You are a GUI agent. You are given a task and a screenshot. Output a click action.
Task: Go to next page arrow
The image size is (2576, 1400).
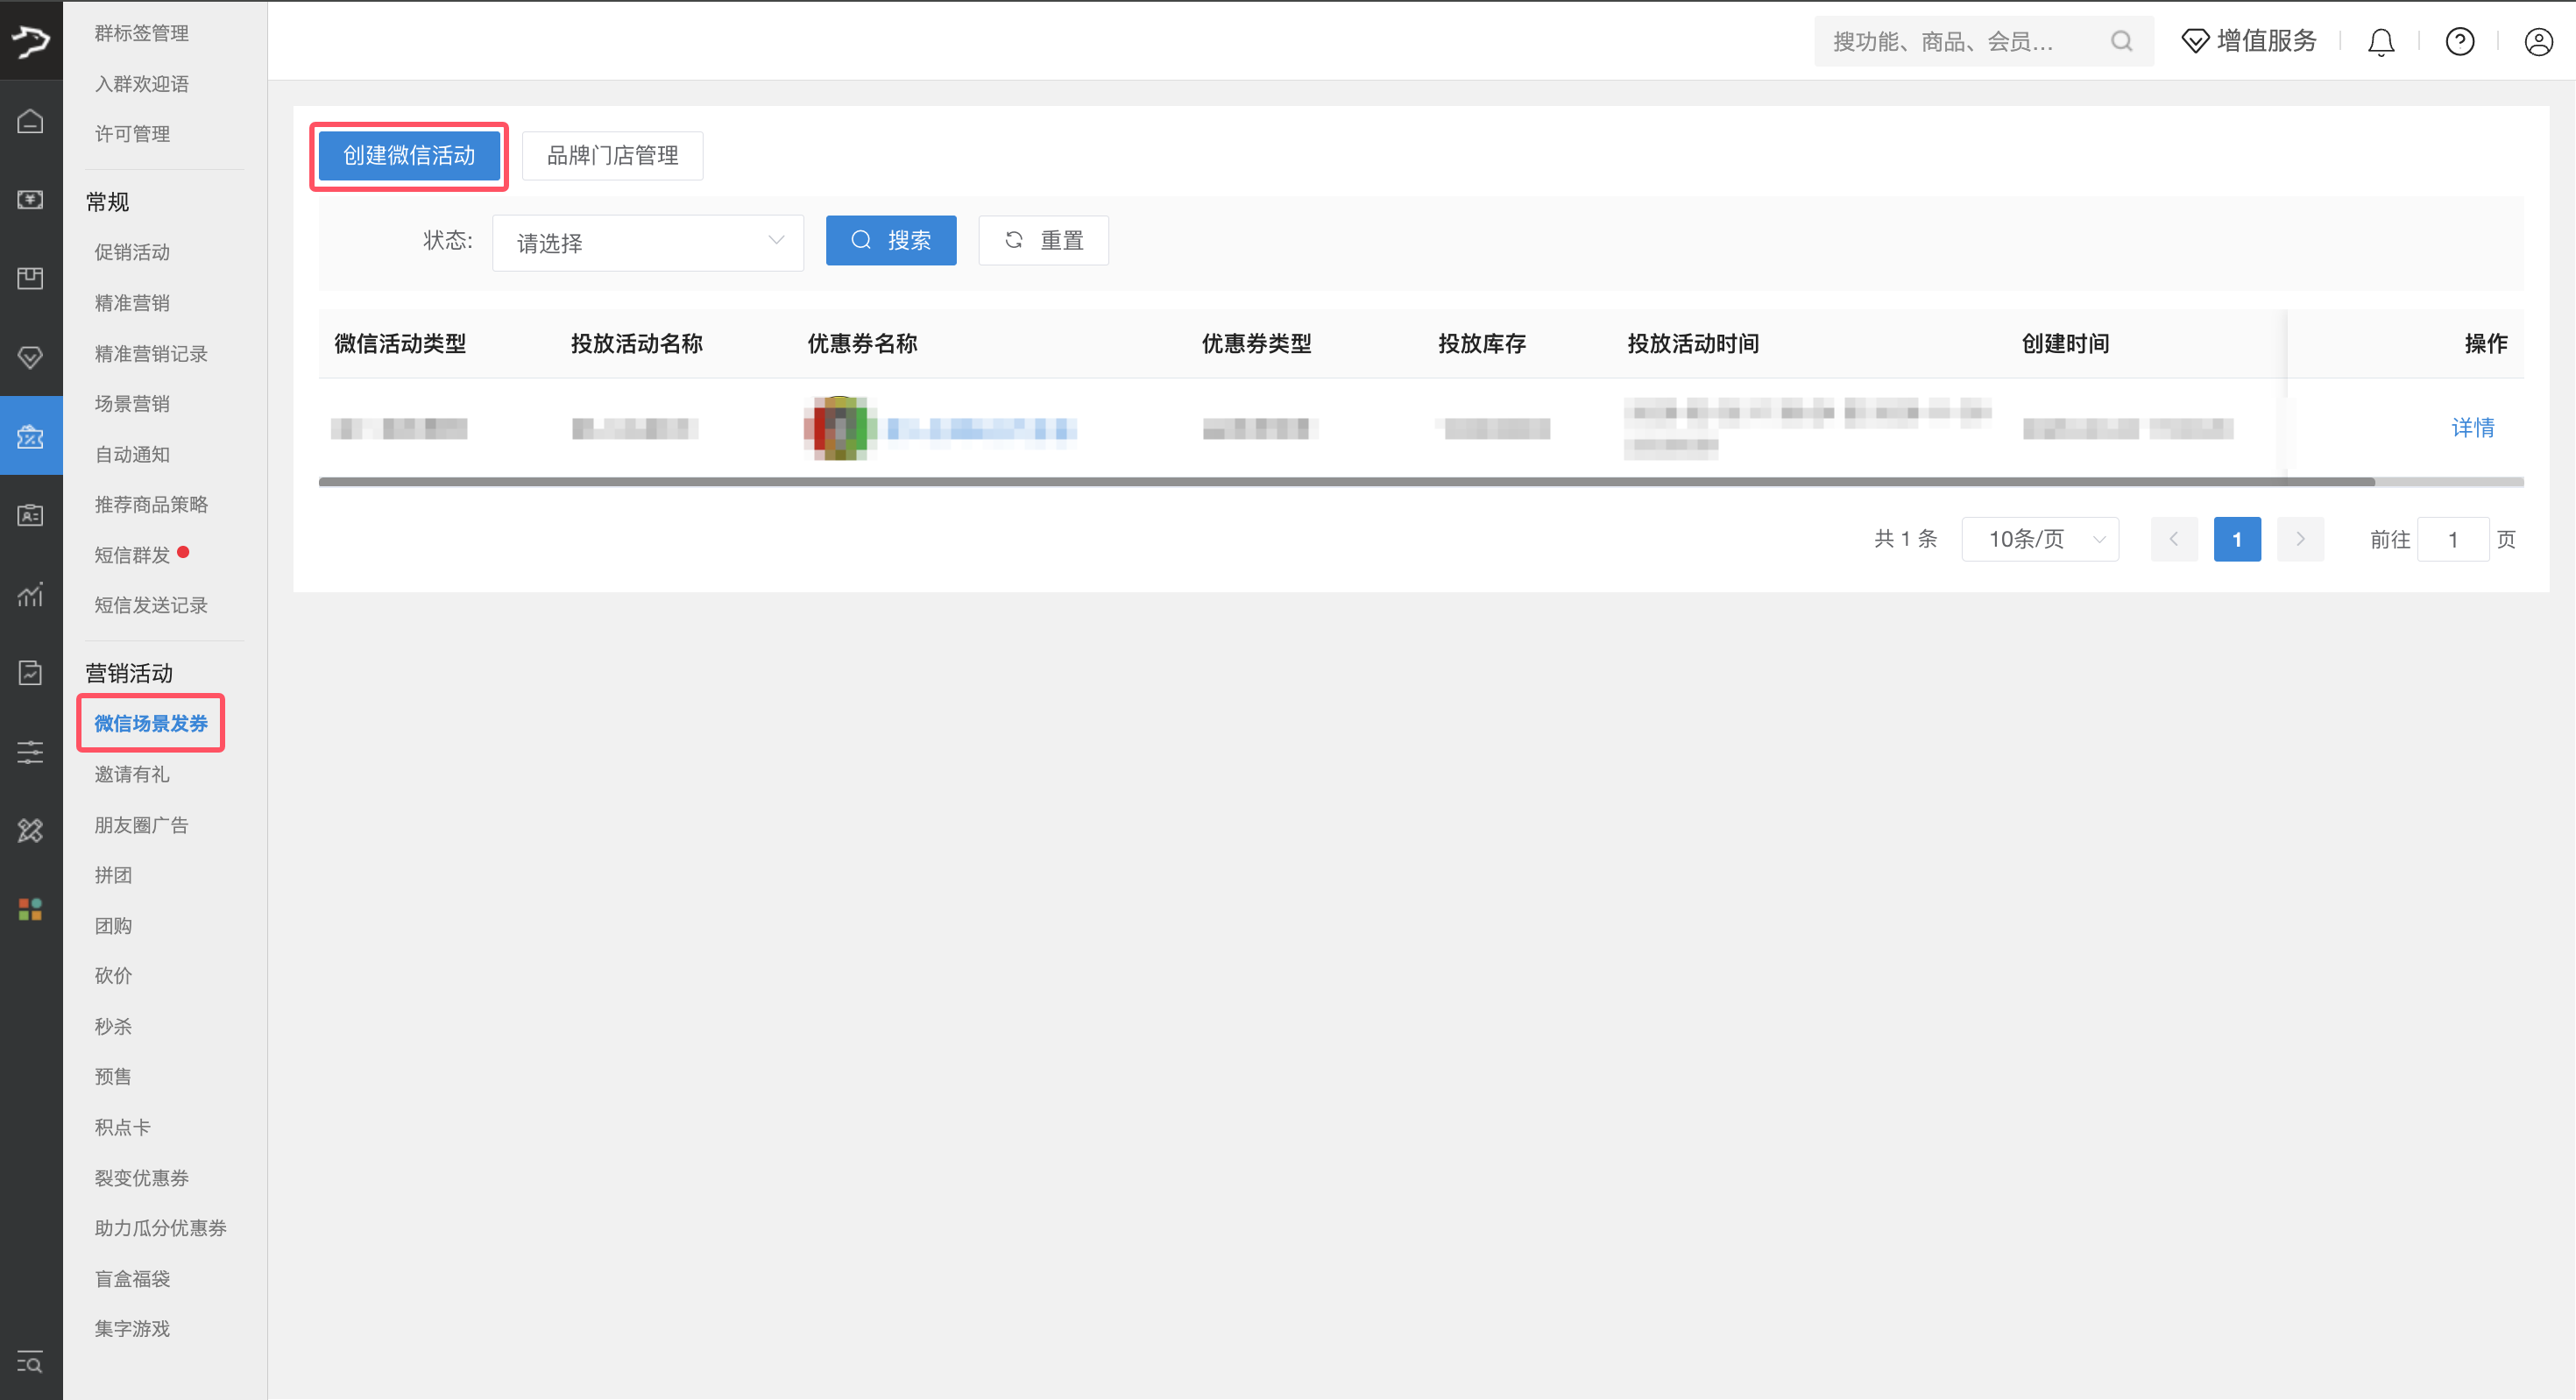pyautogui.click(x=2299, y=539)
